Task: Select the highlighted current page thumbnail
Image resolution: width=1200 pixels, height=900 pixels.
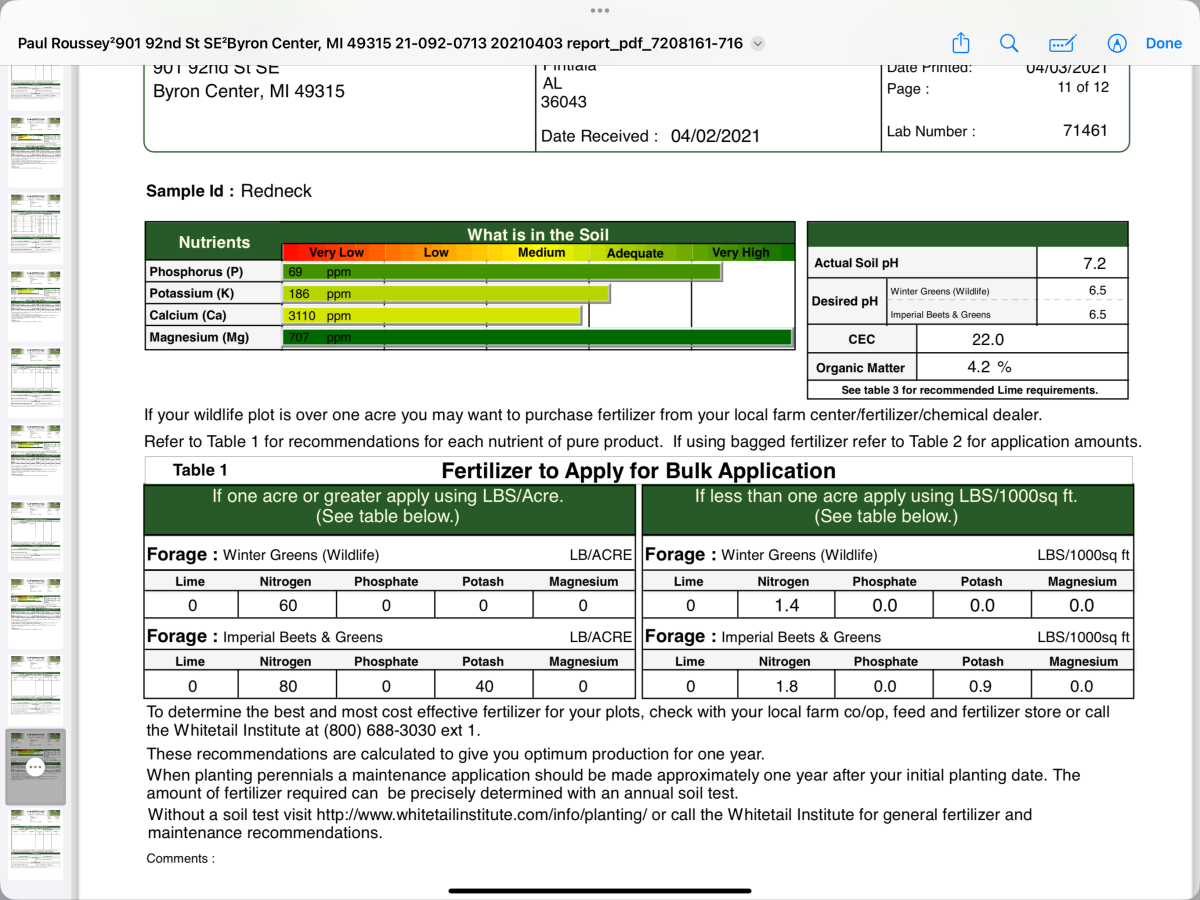Action: 36,767
